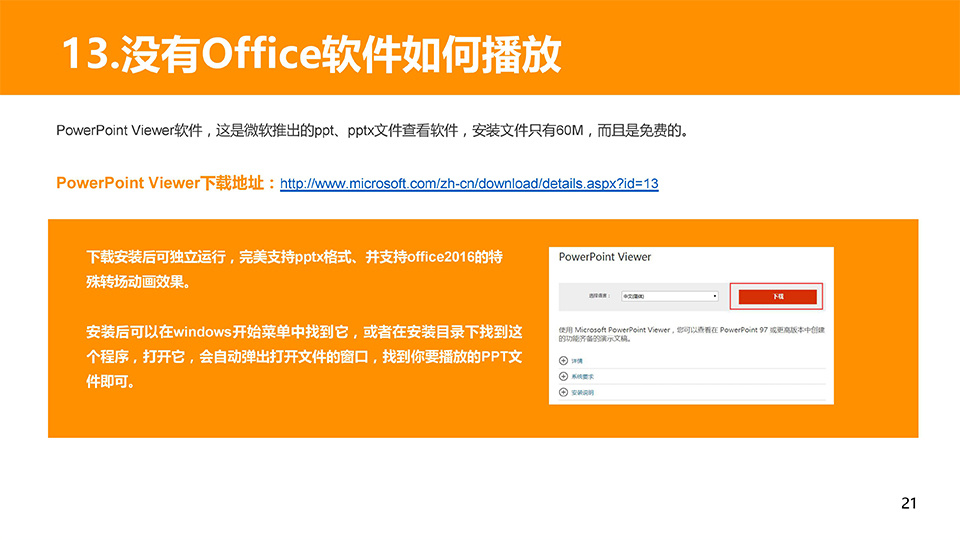Expand 系统要求 using its plus icon
This screenshot has height=540, width=960.
[564, 376]
